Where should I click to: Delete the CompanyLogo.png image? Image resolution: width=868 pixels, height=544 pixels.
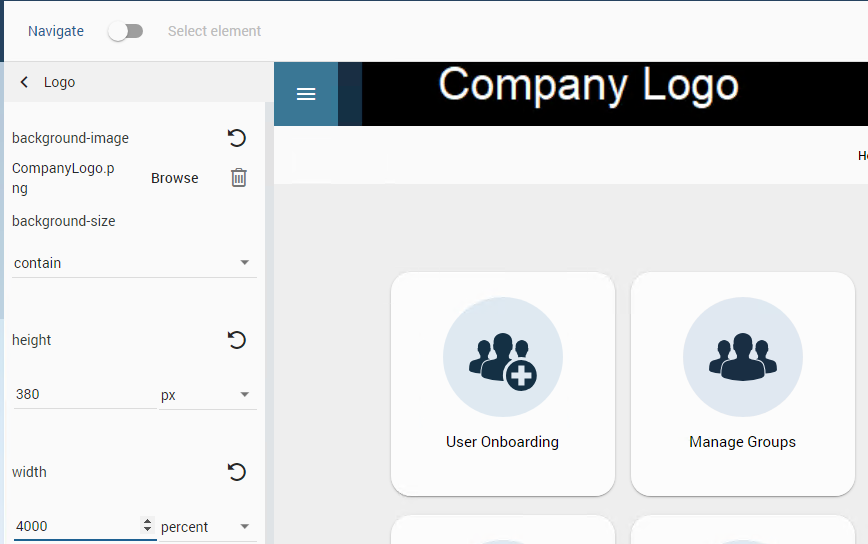point(239,178)
